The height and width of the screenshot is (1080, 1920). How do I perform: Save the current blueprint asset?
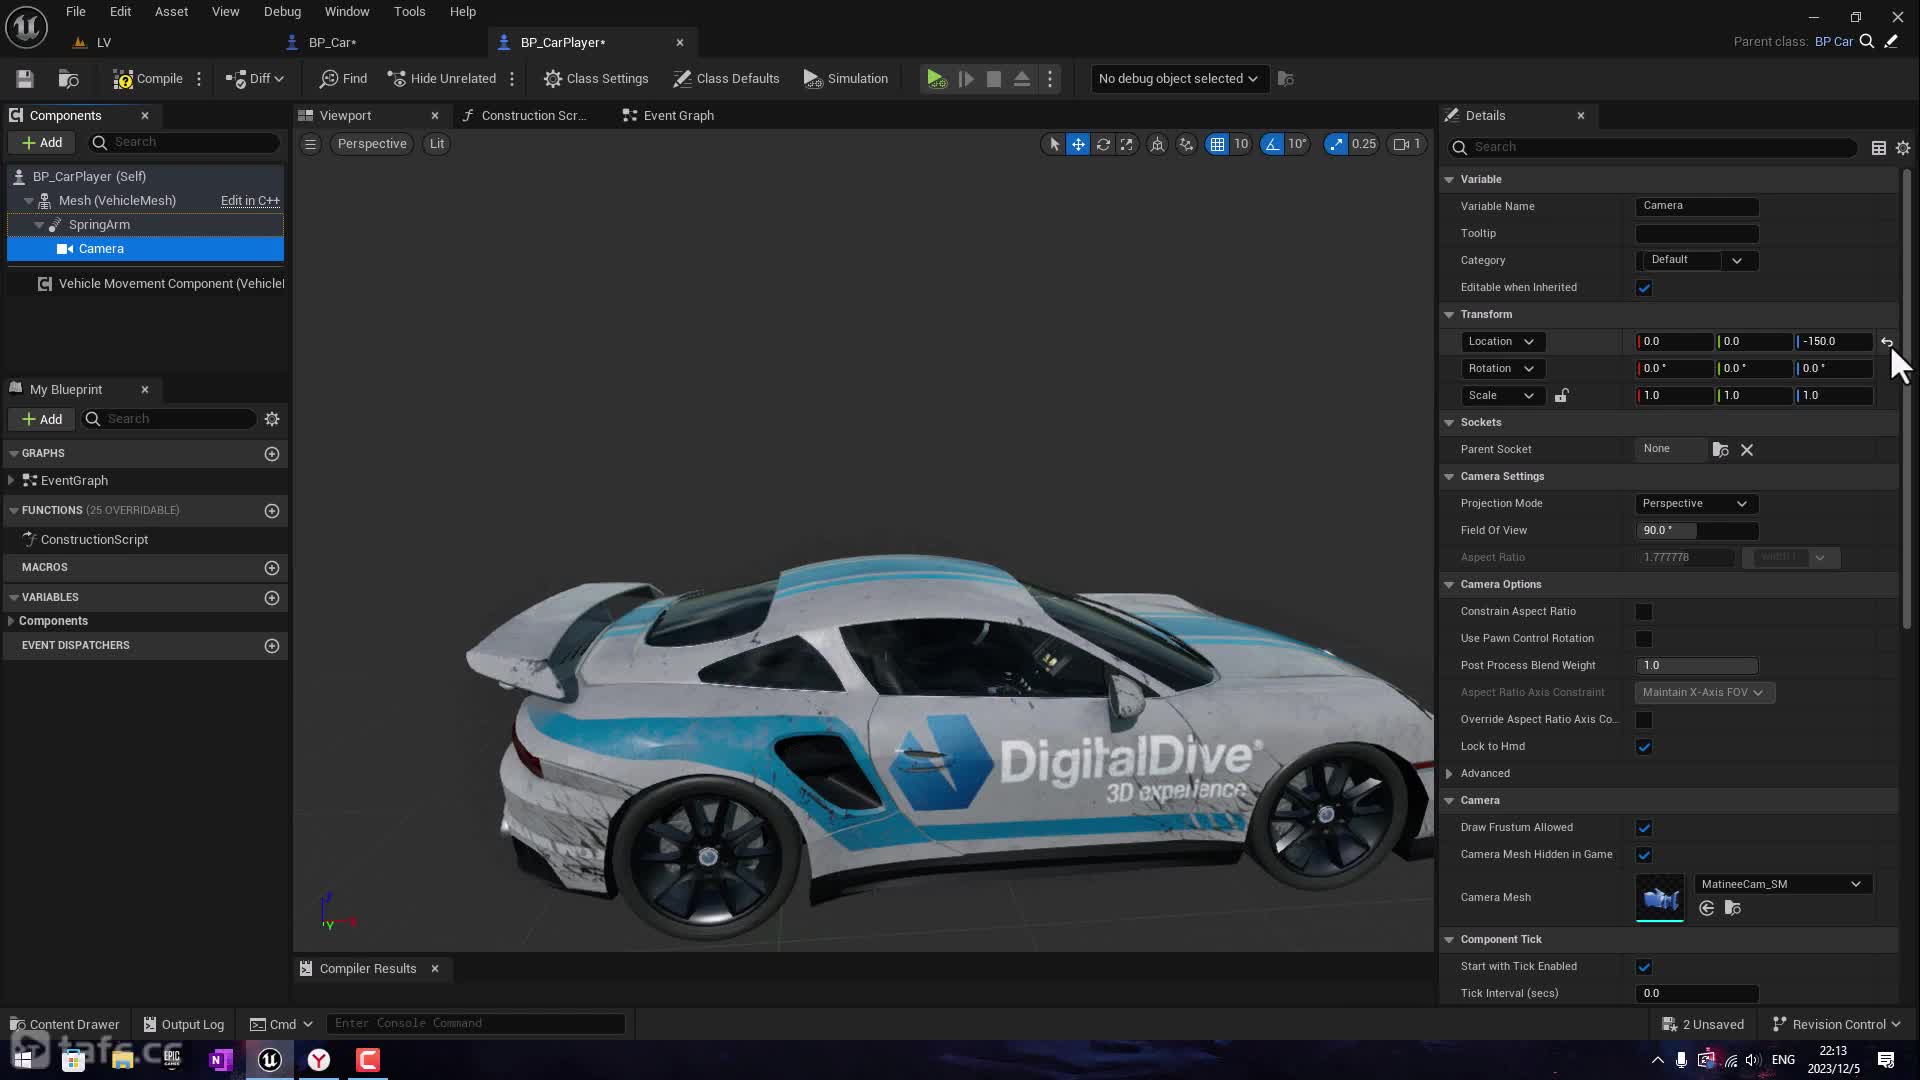tap(25, 79)
